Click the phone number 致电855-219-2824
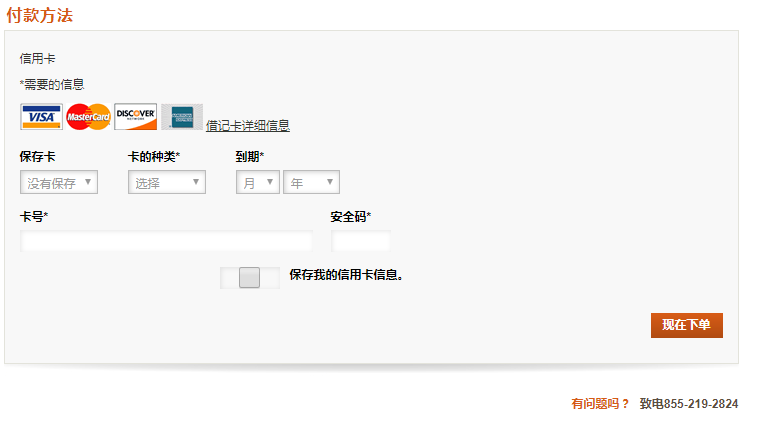Screen dimensions: 768x433 [689, 404]
